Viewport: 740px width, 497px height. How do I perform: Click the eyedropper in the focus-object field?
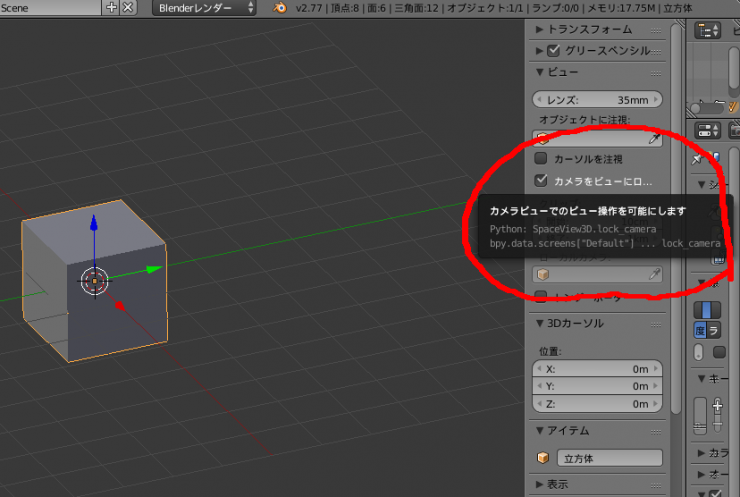[655, 139]
